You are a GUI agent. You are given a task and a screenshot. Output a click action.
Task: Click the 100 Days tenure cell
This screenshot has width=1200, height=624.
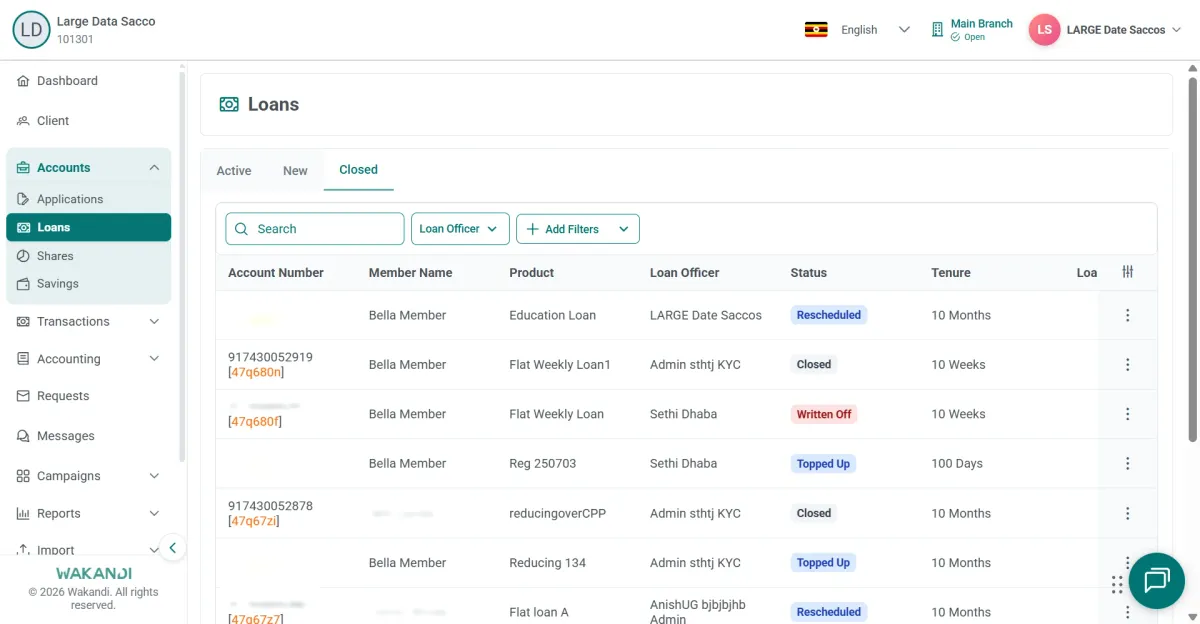click(x=957, y=464)
